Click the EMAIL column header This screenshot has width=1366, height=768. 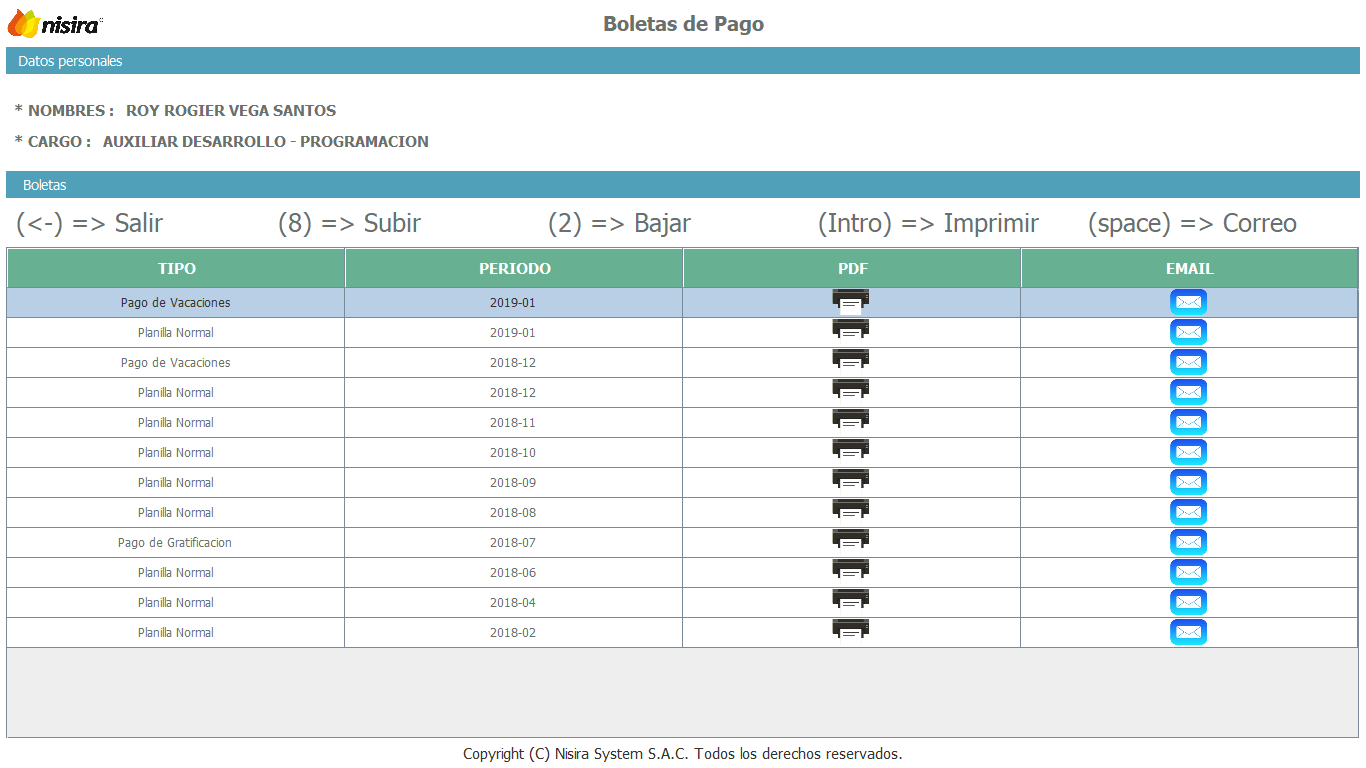(1189, 268)
